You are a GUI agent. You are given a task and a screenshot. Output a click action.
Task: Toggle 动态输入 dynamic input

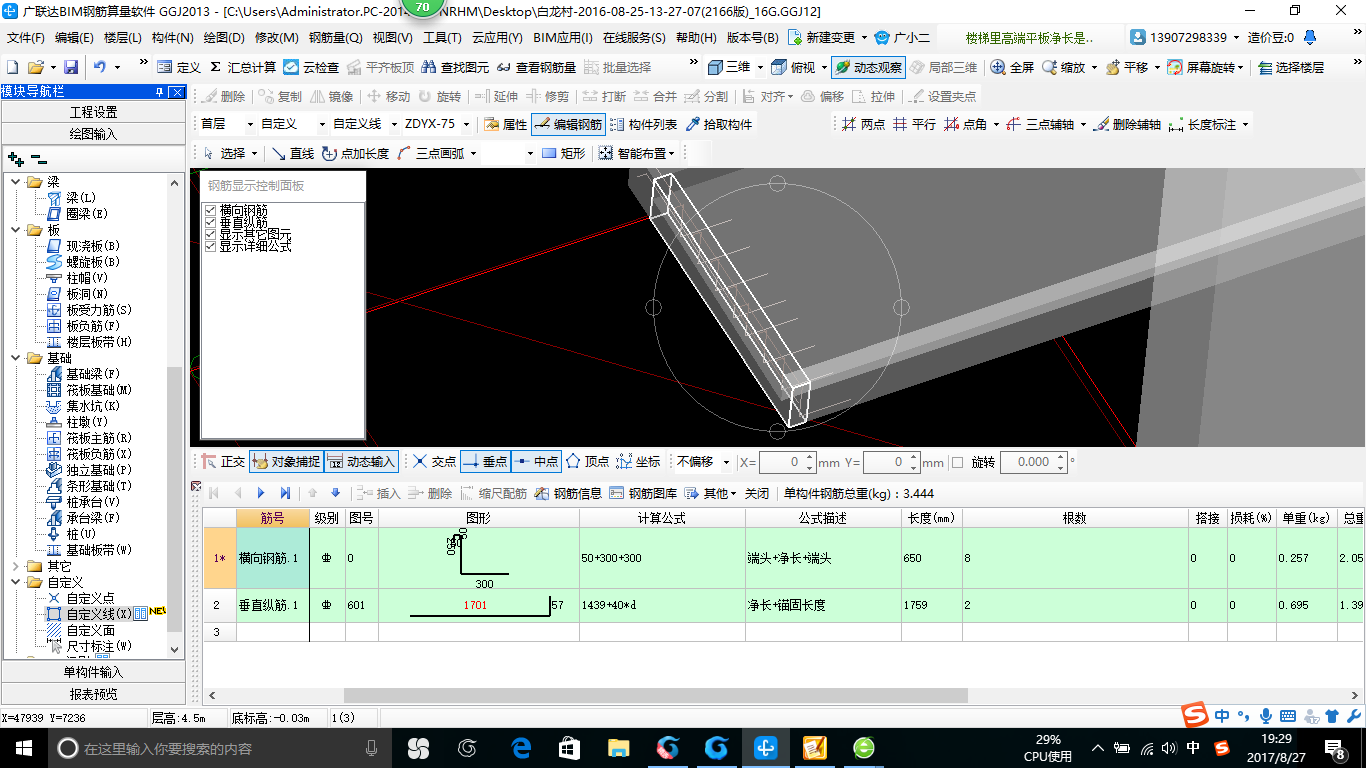pos(361,462)
